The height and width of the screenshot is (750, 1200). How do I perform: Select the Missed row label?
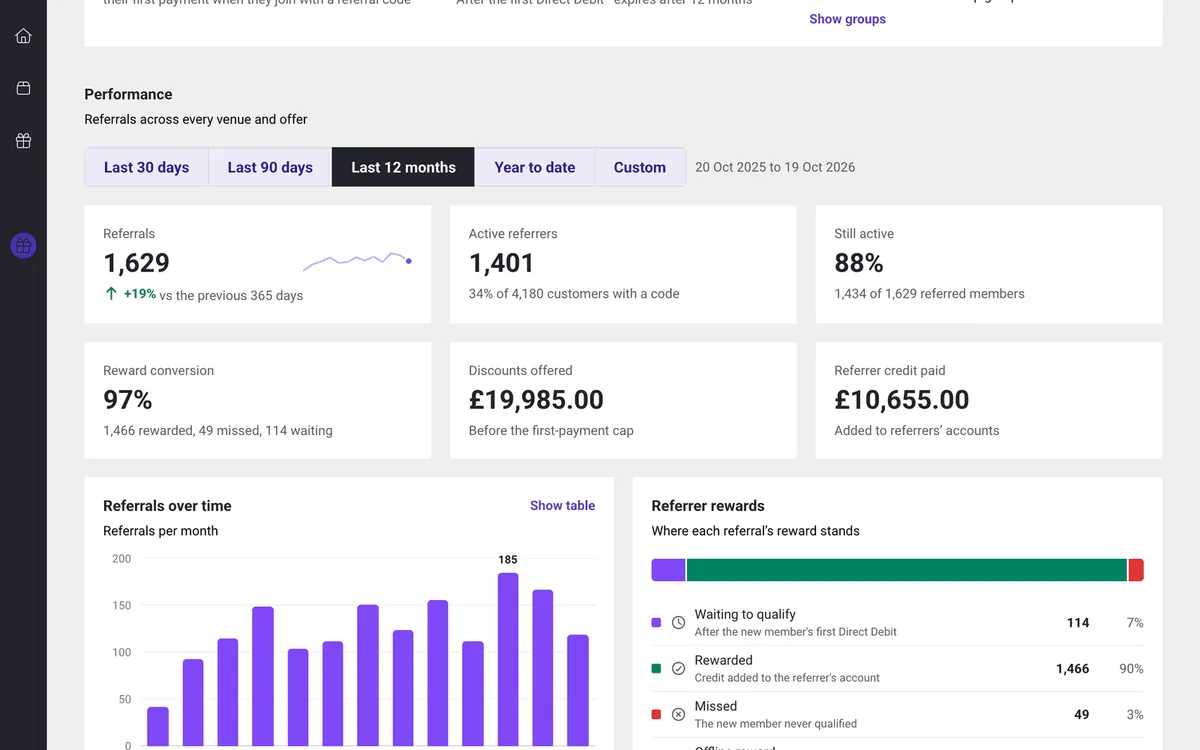[x=716, y=706]
